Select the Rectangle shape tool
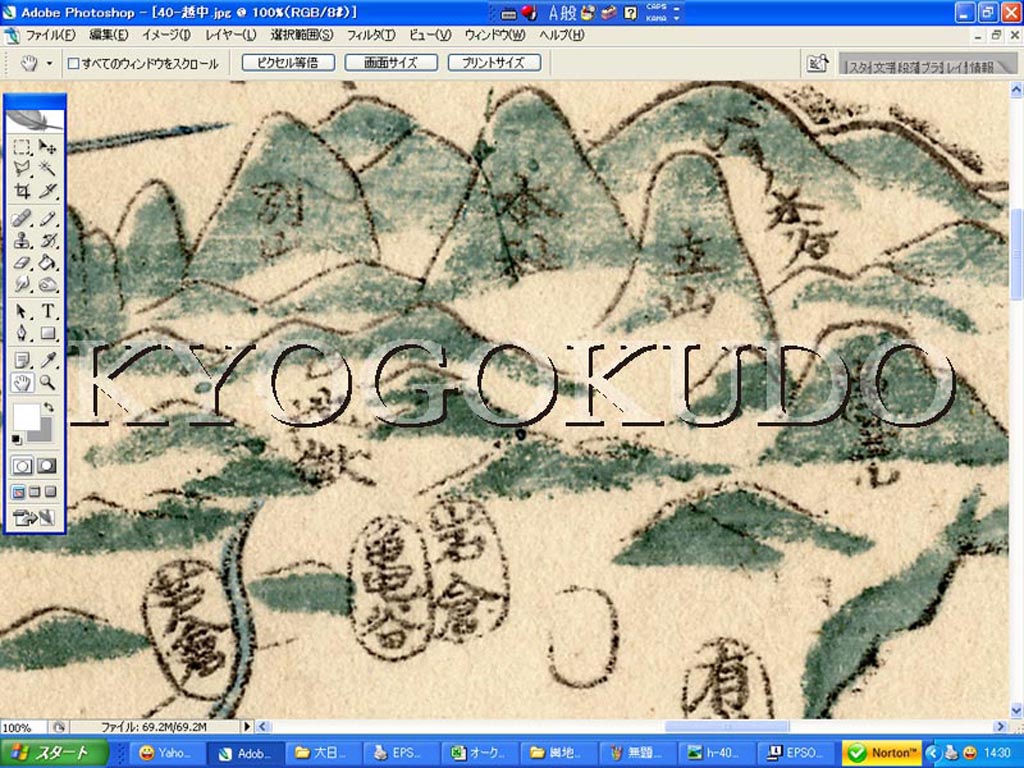This screenshot has width=1024, height=768. 47,334
